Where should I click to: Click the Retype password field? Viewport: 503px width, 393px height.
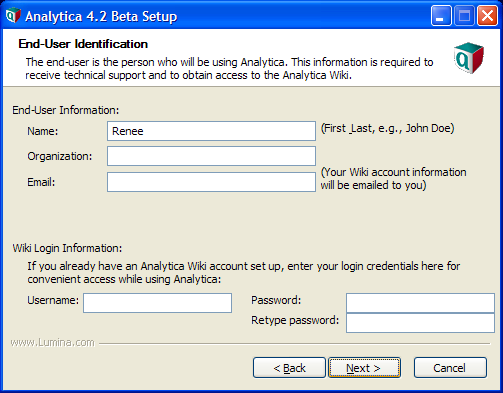coord(420,323)
